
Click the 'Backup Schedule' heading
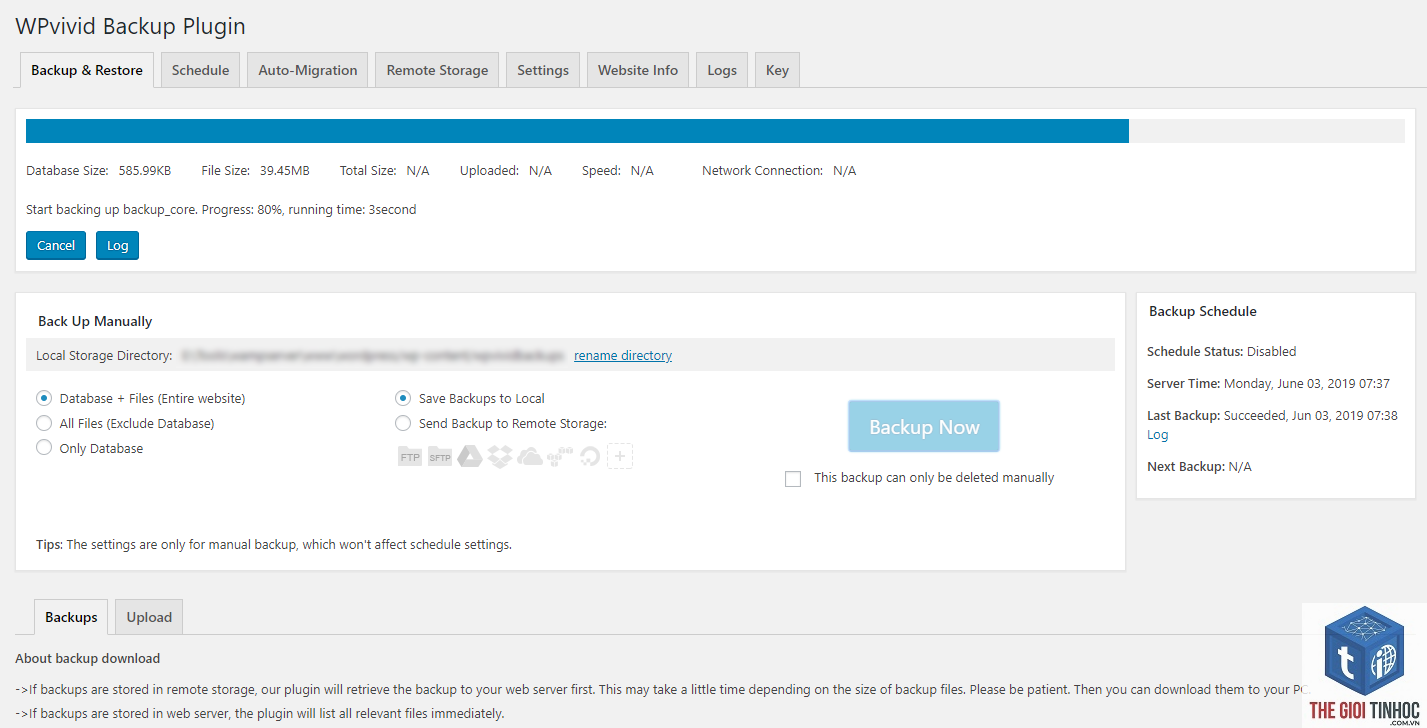tap(1203, 311)
